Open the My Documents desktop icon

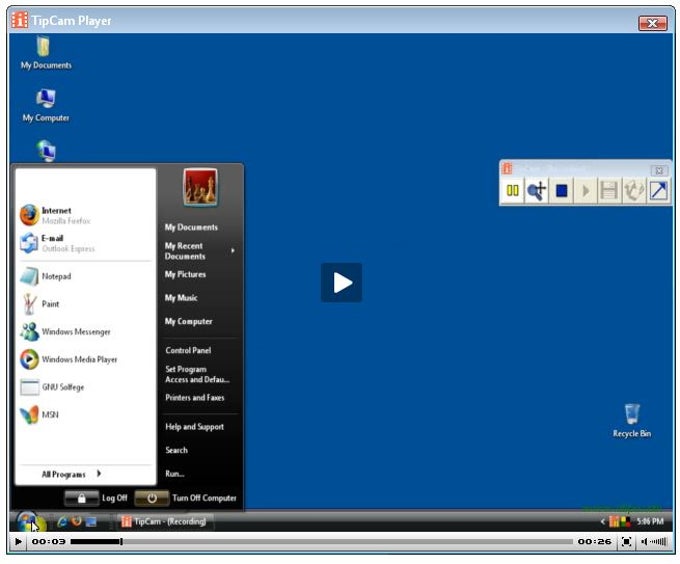46,53
